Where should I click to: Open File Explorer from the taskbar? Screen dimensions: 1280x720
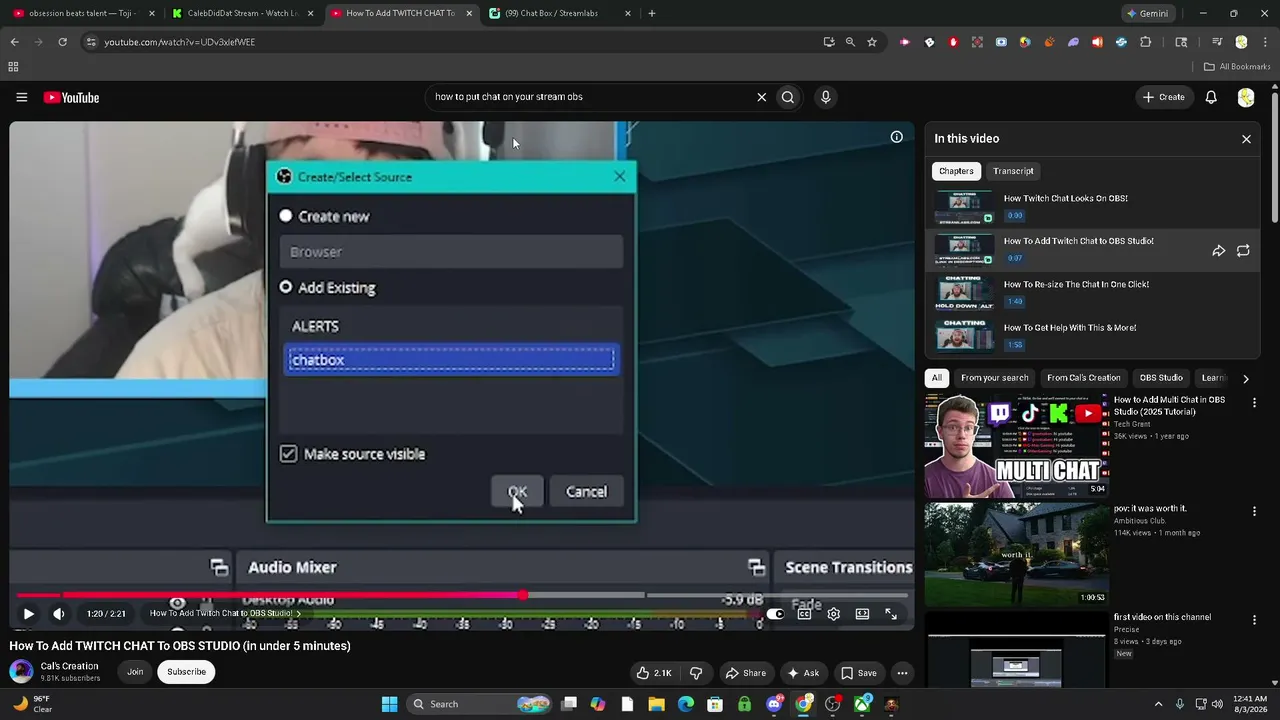[656, 704]
